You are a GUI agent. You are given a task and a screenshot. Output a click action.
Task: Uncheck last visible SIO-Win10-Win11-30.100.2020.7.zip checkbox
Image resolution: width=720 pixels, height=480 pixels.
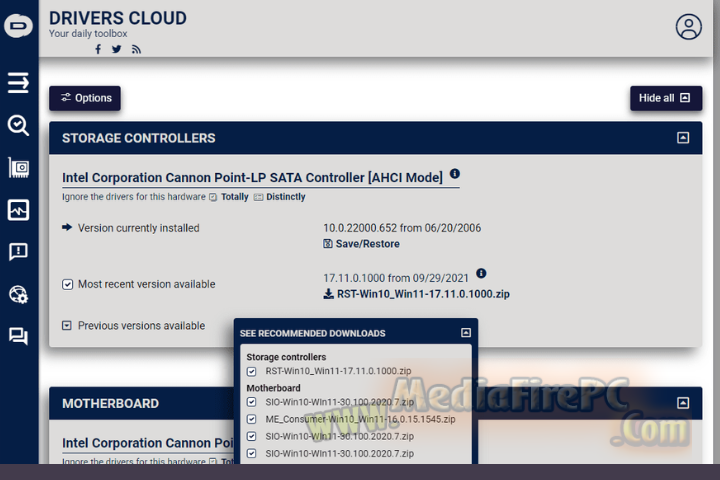click(x=251, y=453)
